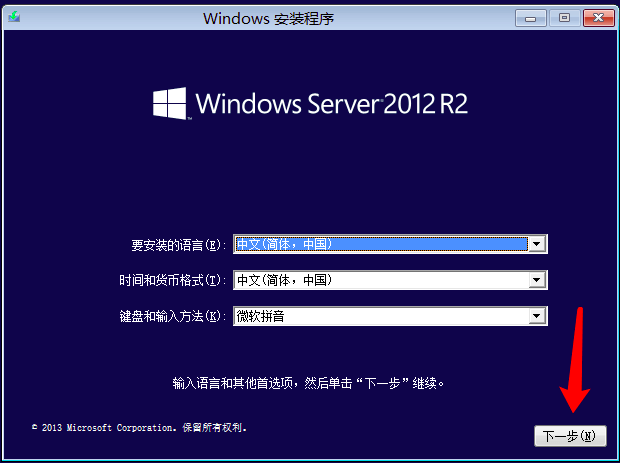
Task: Click the Windows Server 2012 R2 logo
Action: tap(310, 104)
